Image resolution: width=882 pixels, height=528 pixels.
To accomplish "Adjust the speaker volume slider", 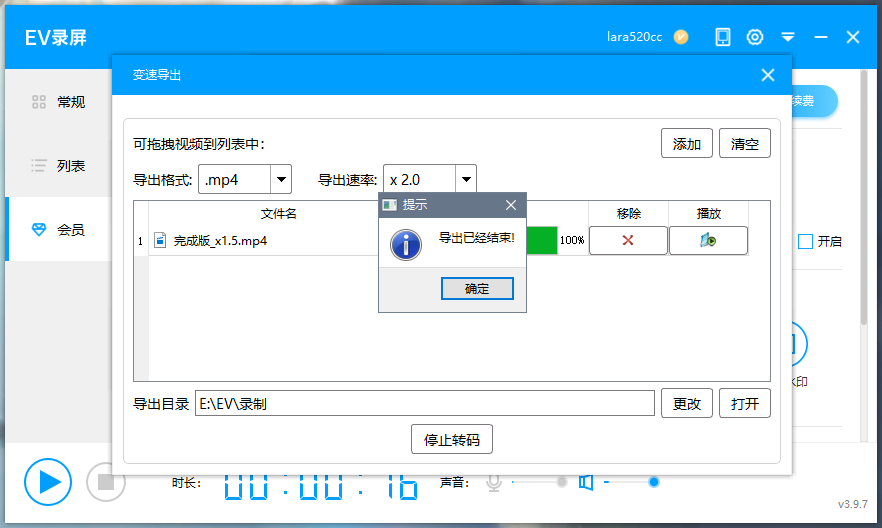I will point(632,482).
